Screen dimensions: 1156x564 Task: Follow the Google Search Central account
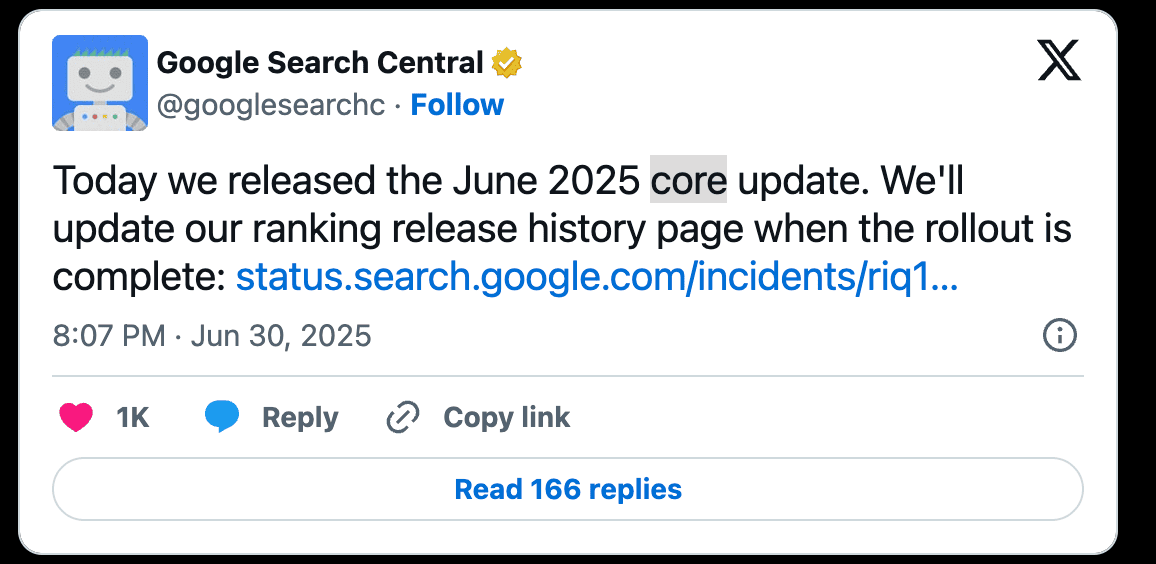point(458,105)
